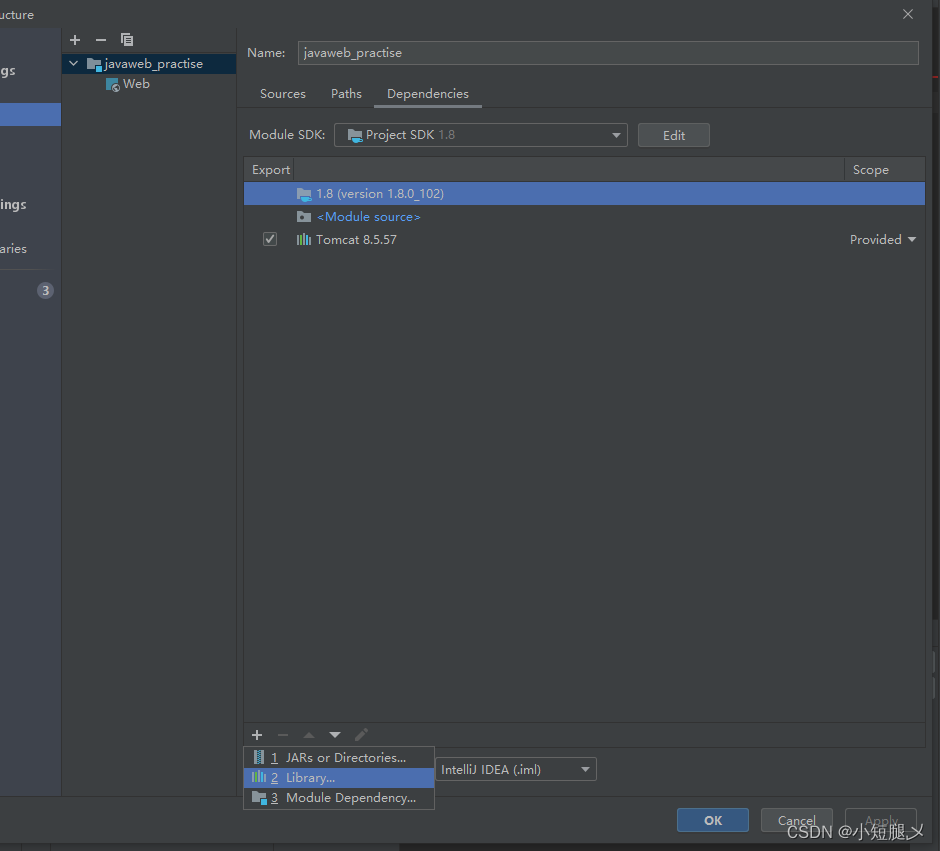This screenshot has height=851, width=940.
Task: Choose Module Dependency... menu item
Action: tap(339, 798)
